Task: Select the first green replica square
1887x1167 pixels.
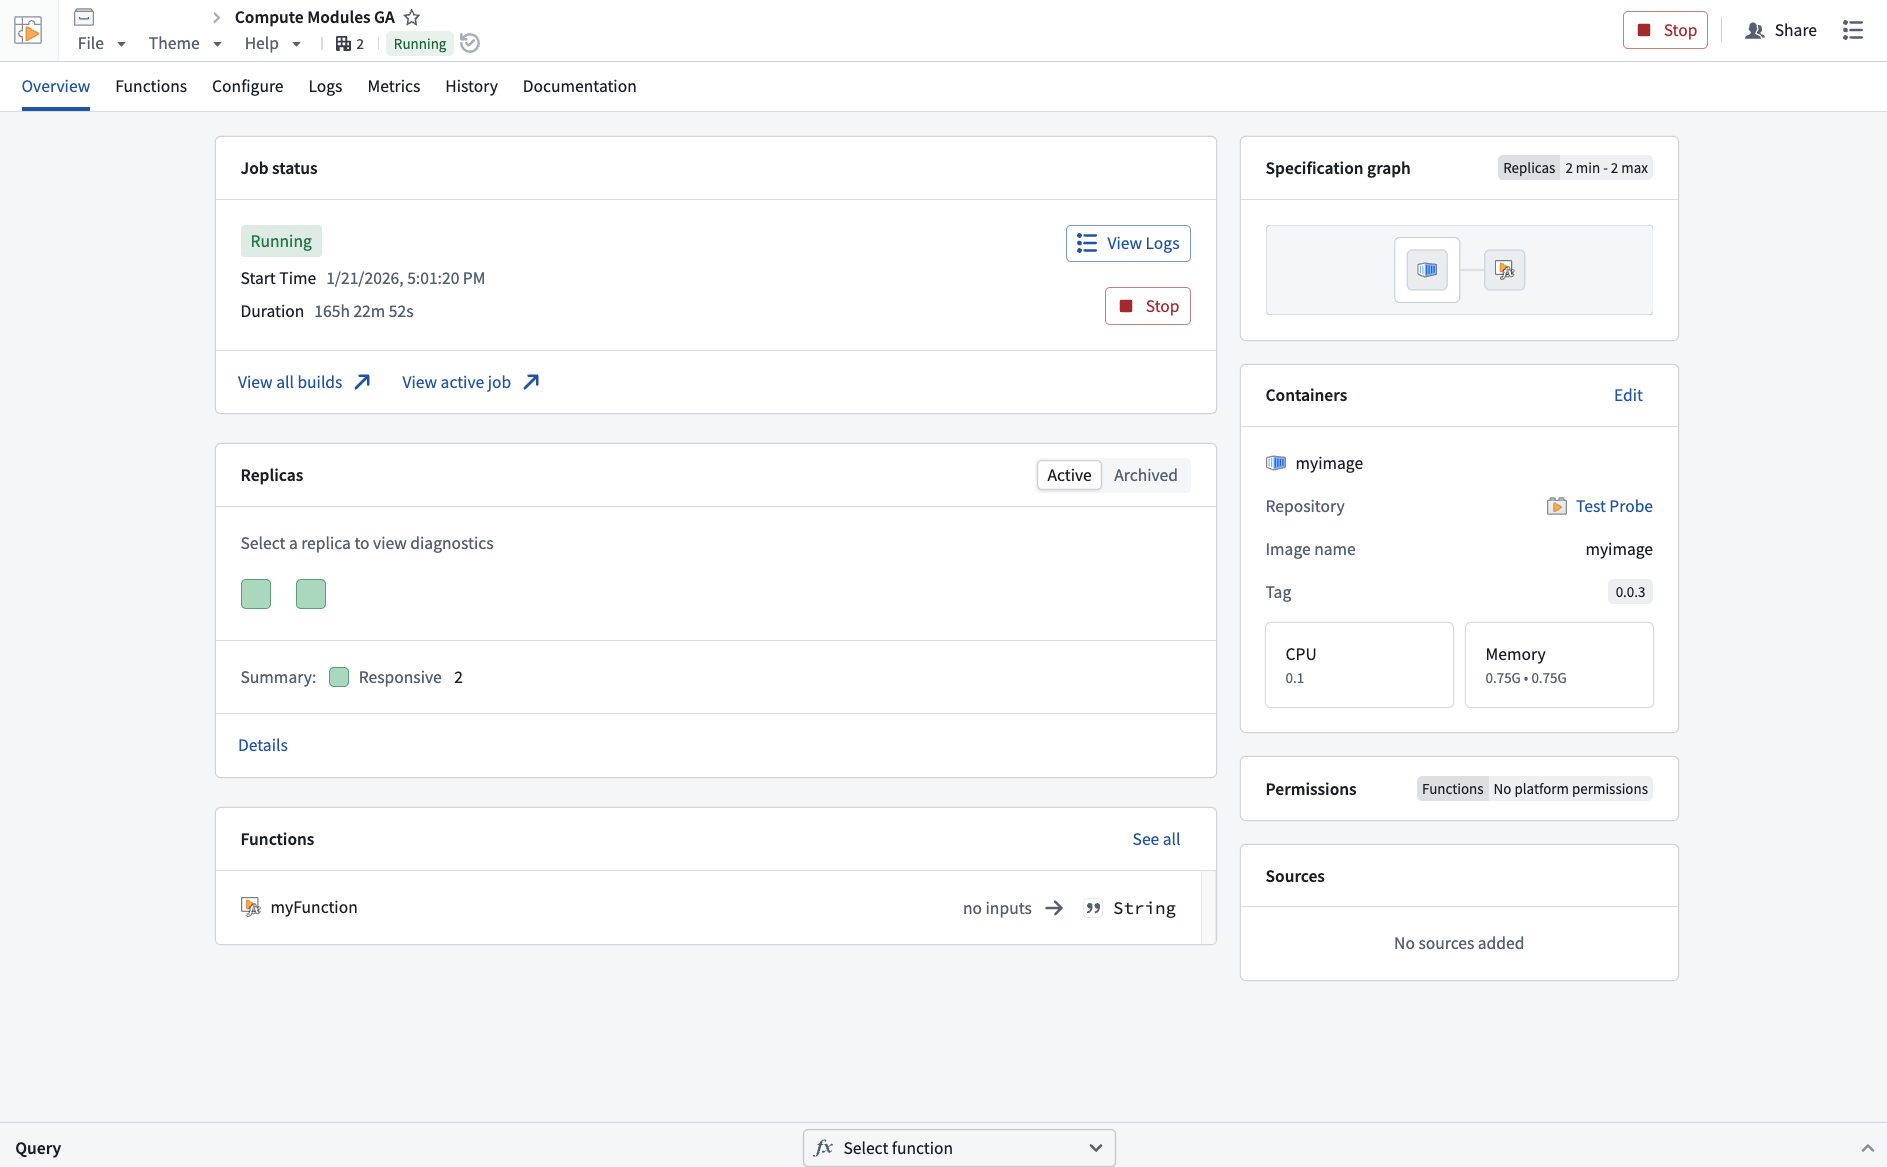Action: 256,594
